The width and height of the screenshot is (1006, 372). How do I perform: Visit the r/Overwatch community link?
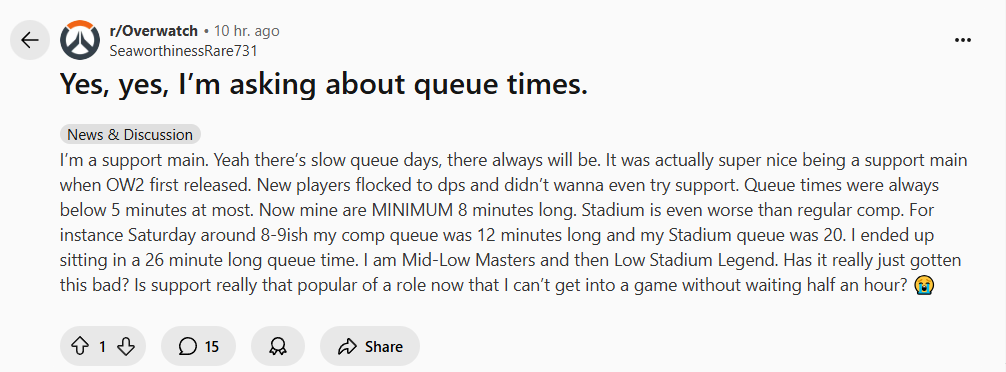pos(154,31)
